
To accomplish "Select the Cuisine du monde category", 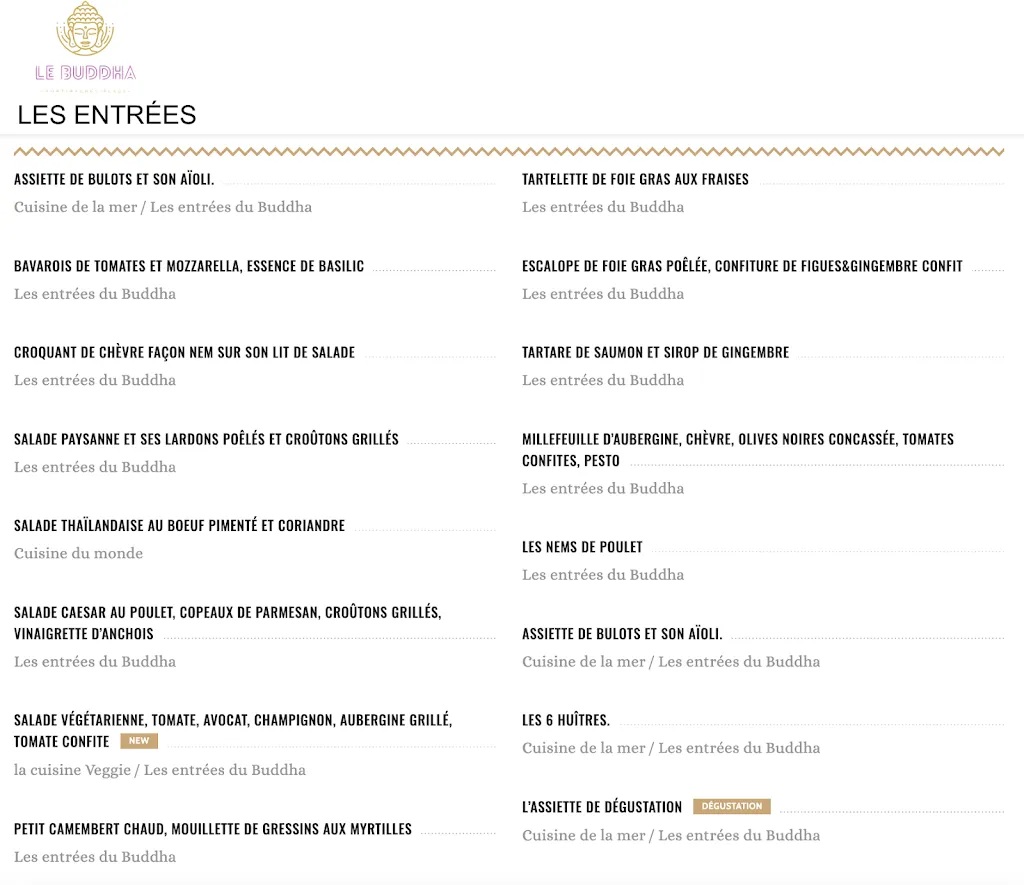I will 78,553.
